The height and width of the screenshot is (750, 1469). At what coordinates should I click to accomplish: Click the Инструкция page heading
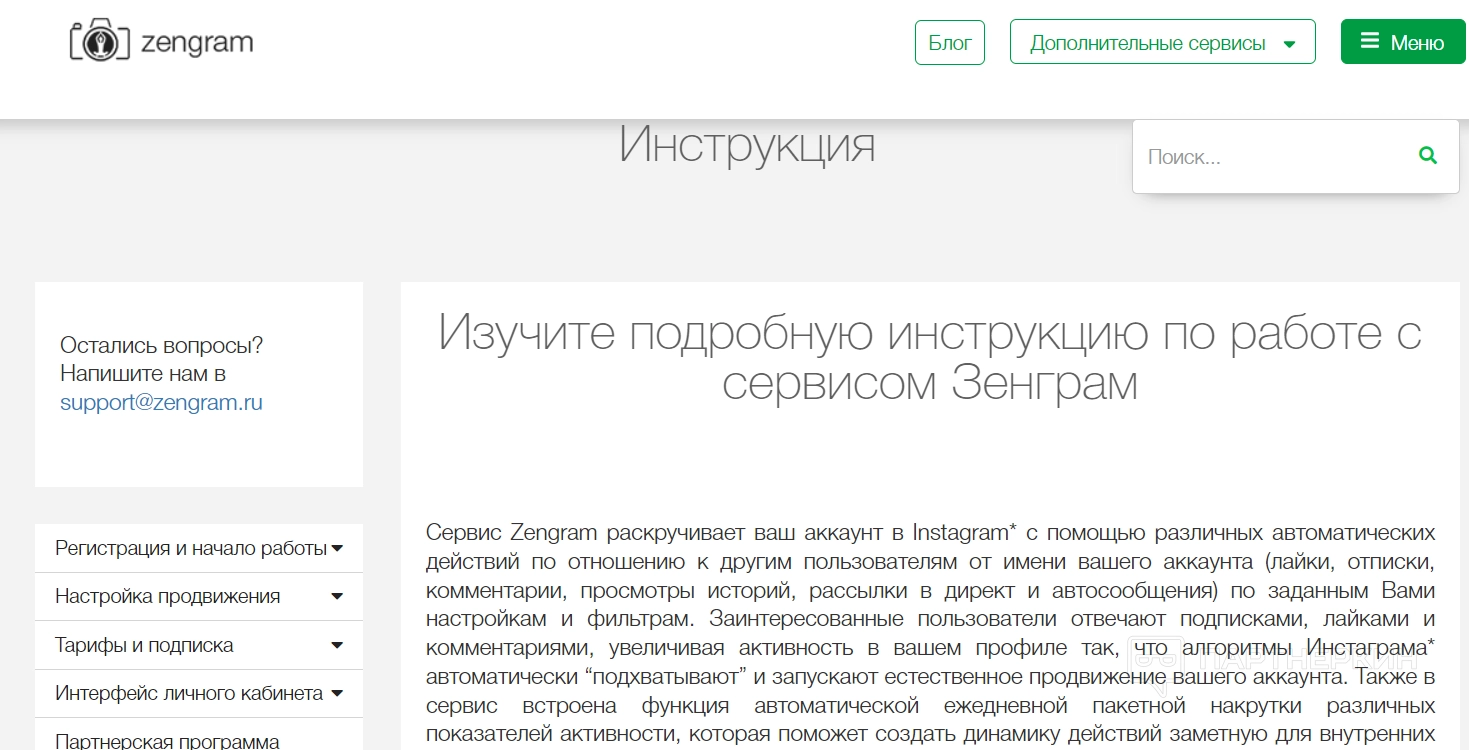(747, 145)
